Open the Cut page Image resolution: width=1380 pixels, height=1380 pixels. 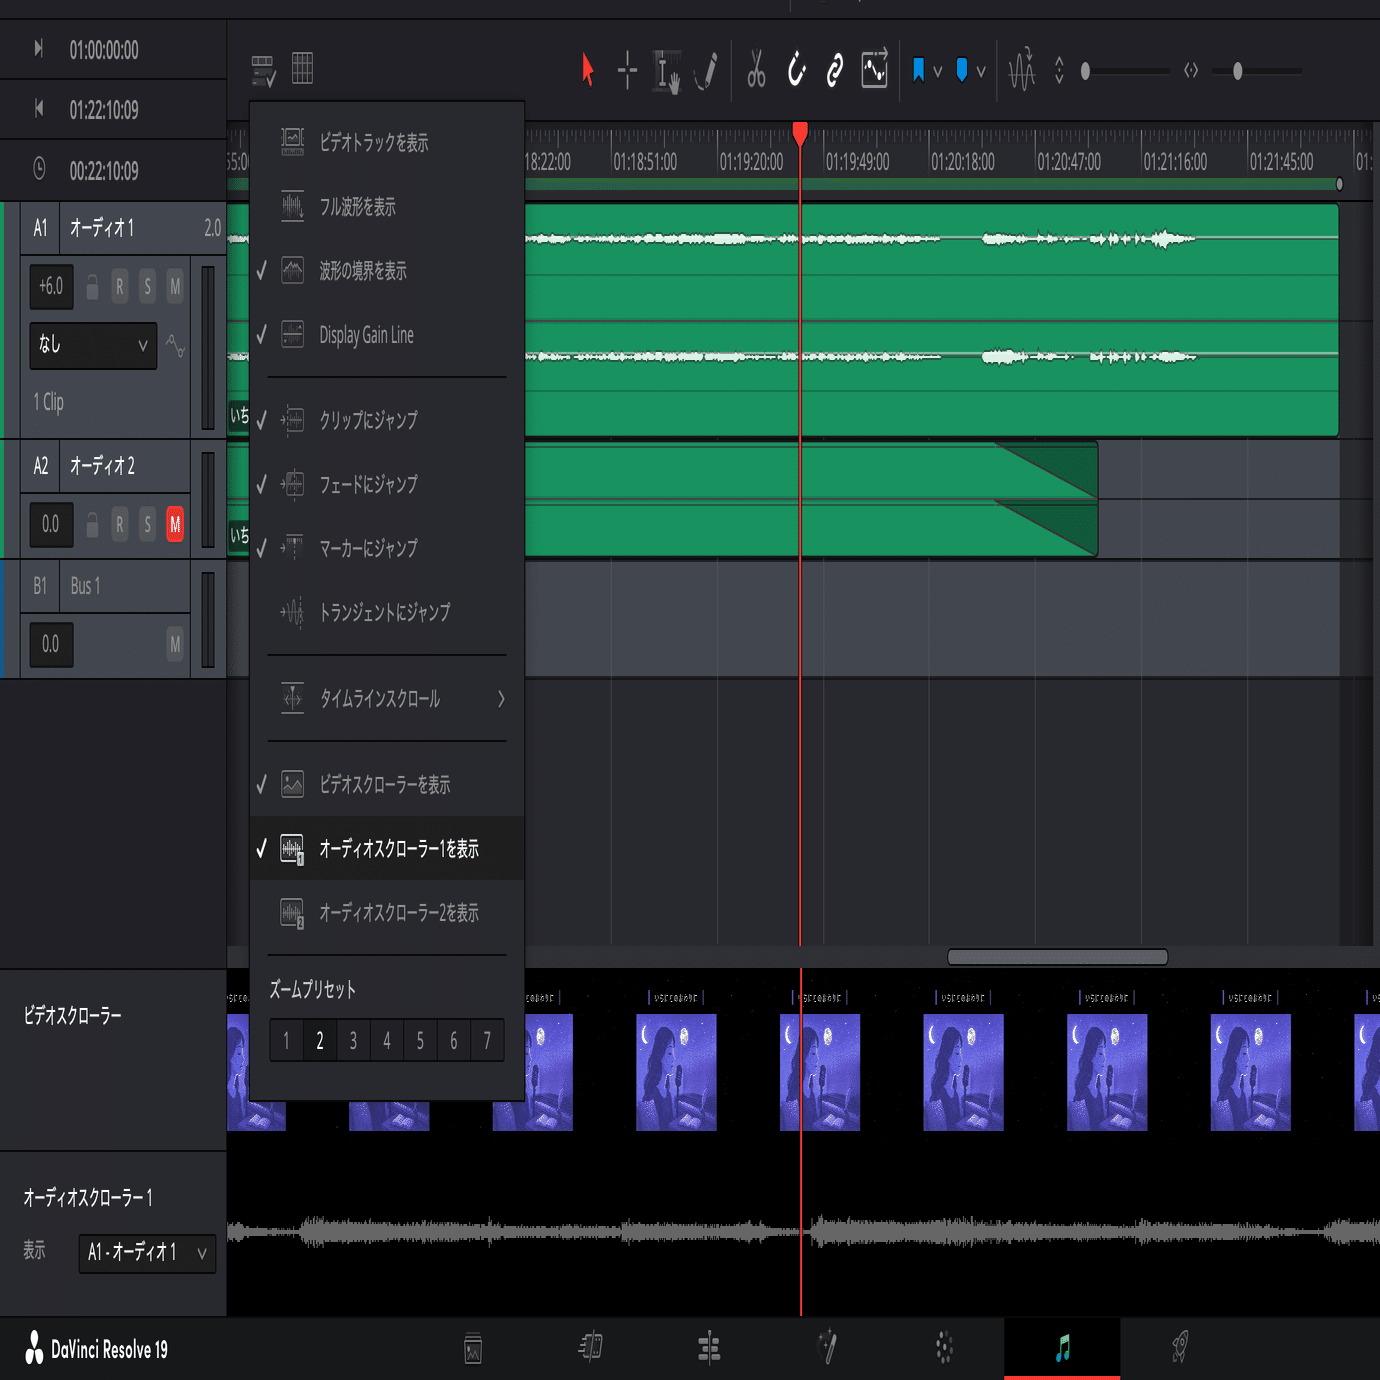tap(591, 1348)
